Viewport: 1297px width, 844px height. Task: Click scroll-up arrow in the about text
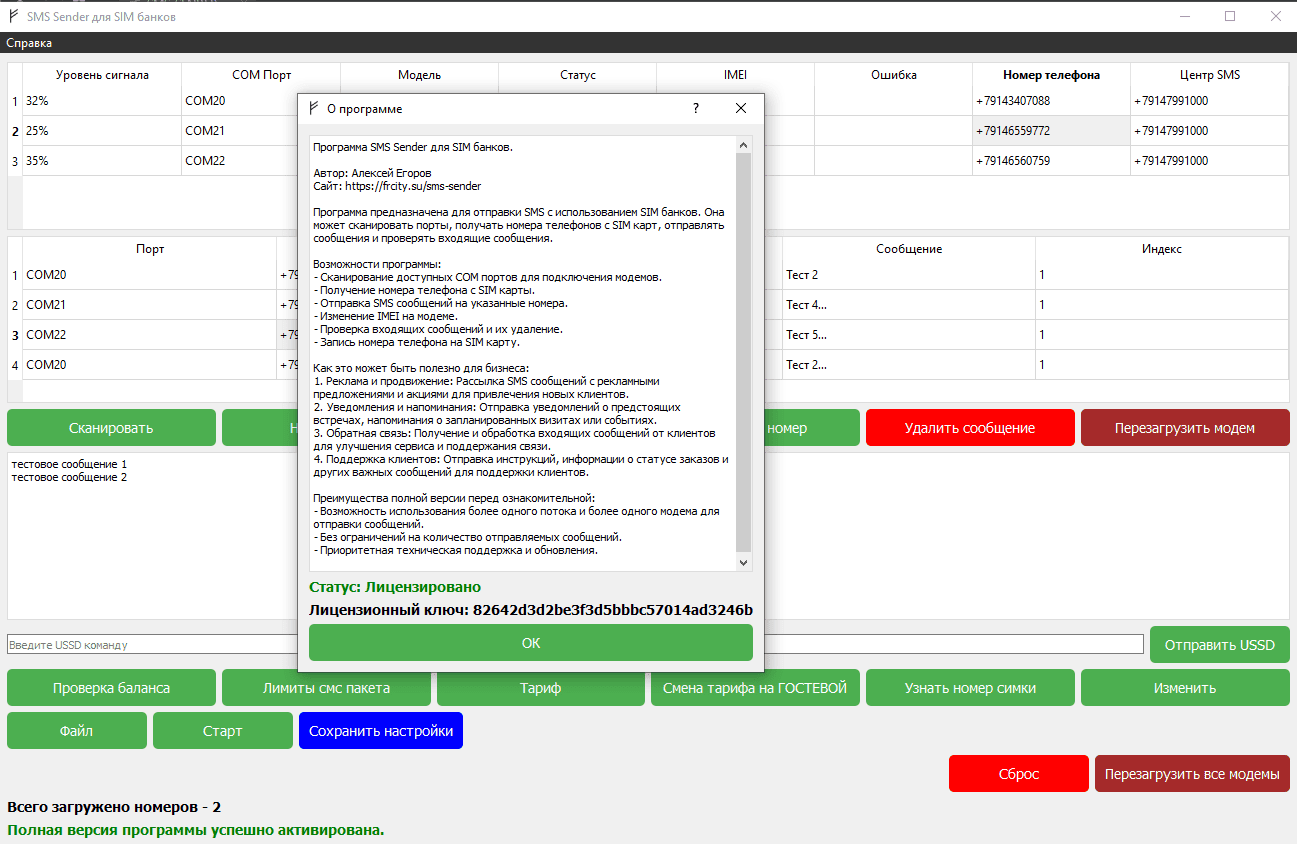pos(743,145)
